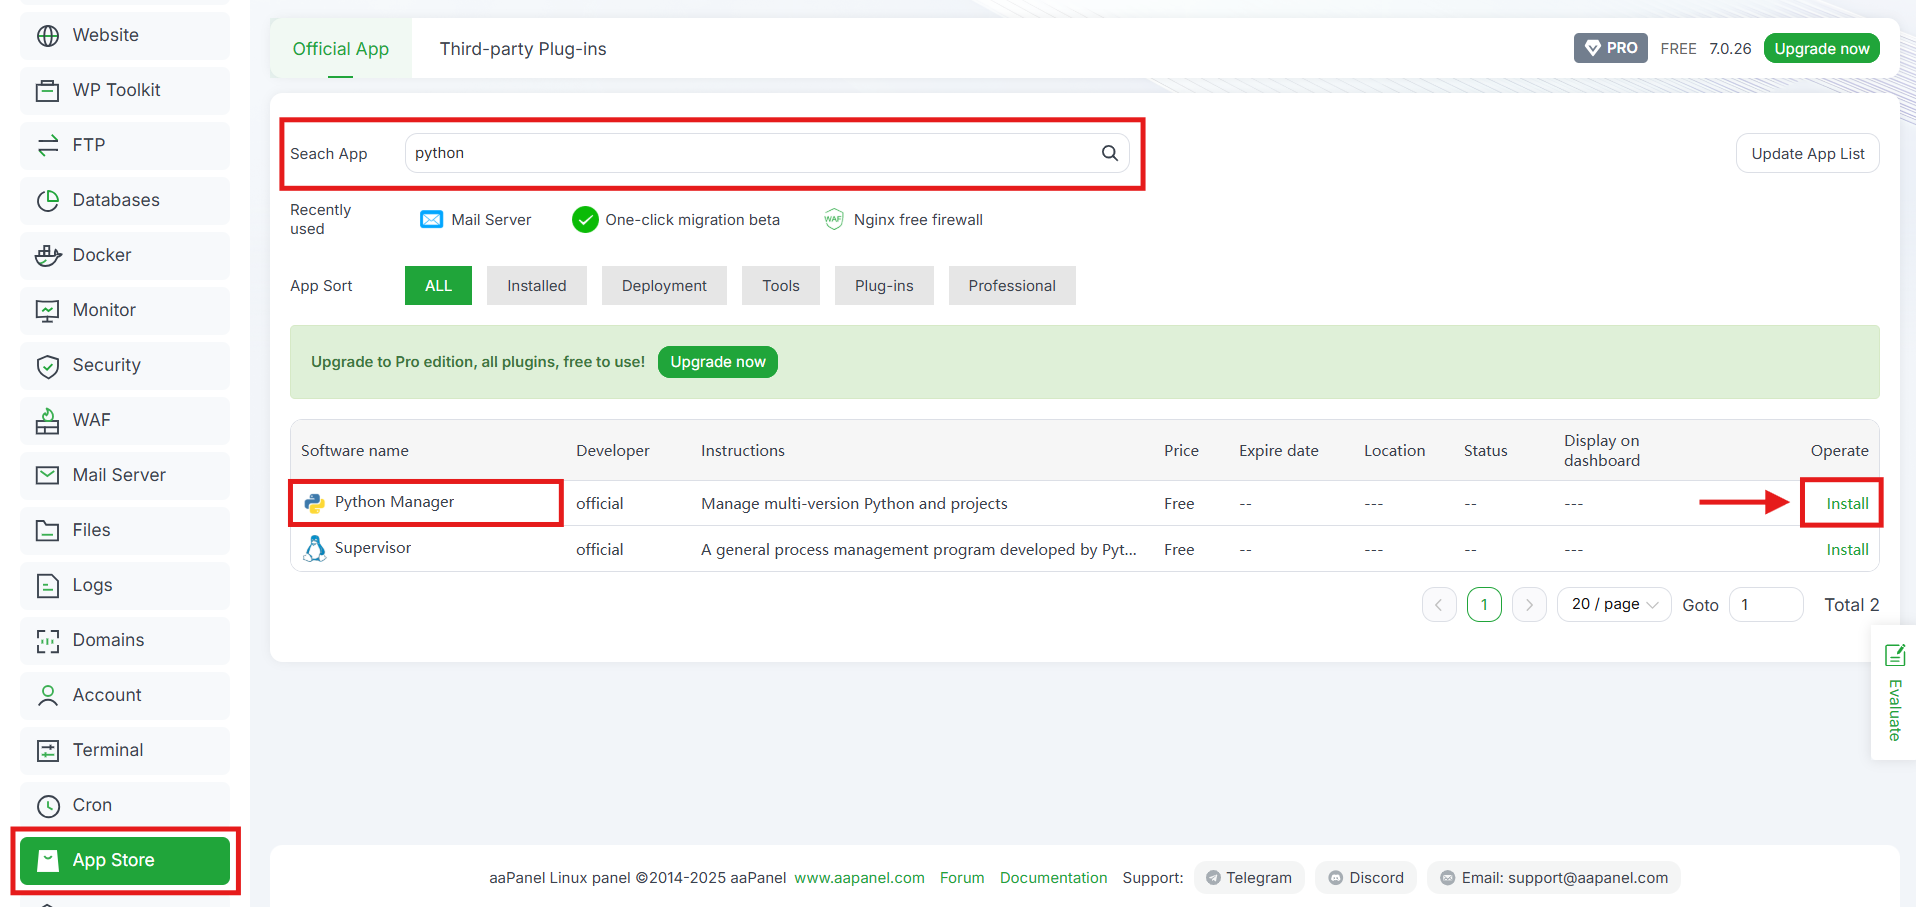This screenshot has height=907, width=1916.
Task: Click the Supervisor software name
Action: coord(373,548)
